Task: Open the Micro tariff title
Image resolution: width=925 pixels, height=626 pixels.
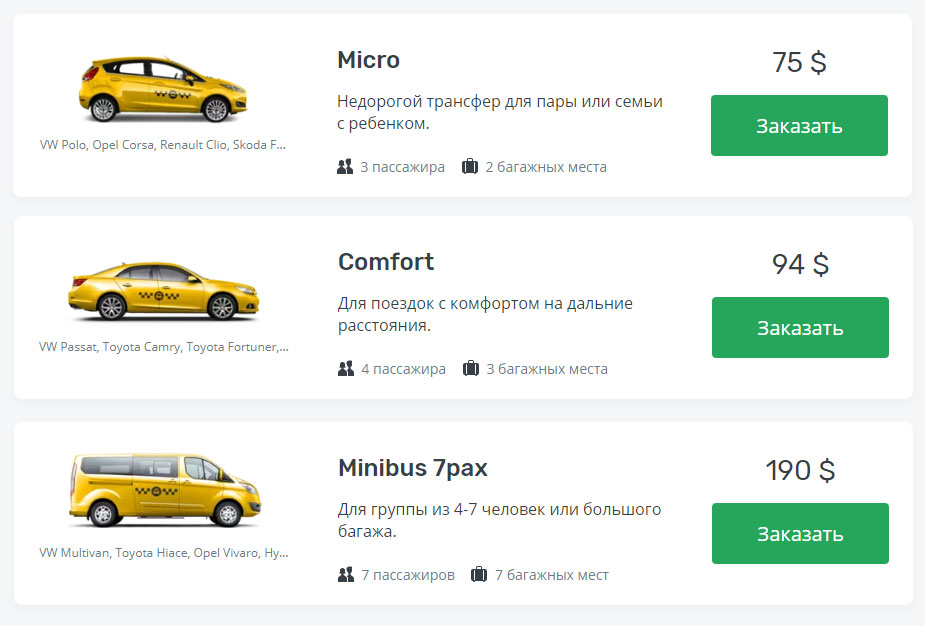Action: (368, 60)
